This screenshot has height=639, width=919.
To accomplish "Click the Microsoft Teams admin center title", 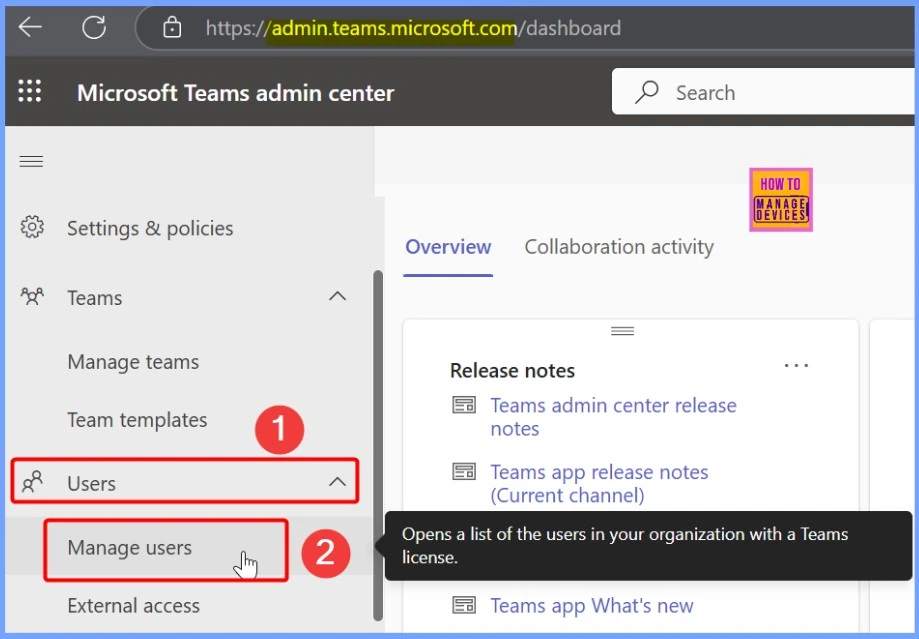I will point(236,93).
